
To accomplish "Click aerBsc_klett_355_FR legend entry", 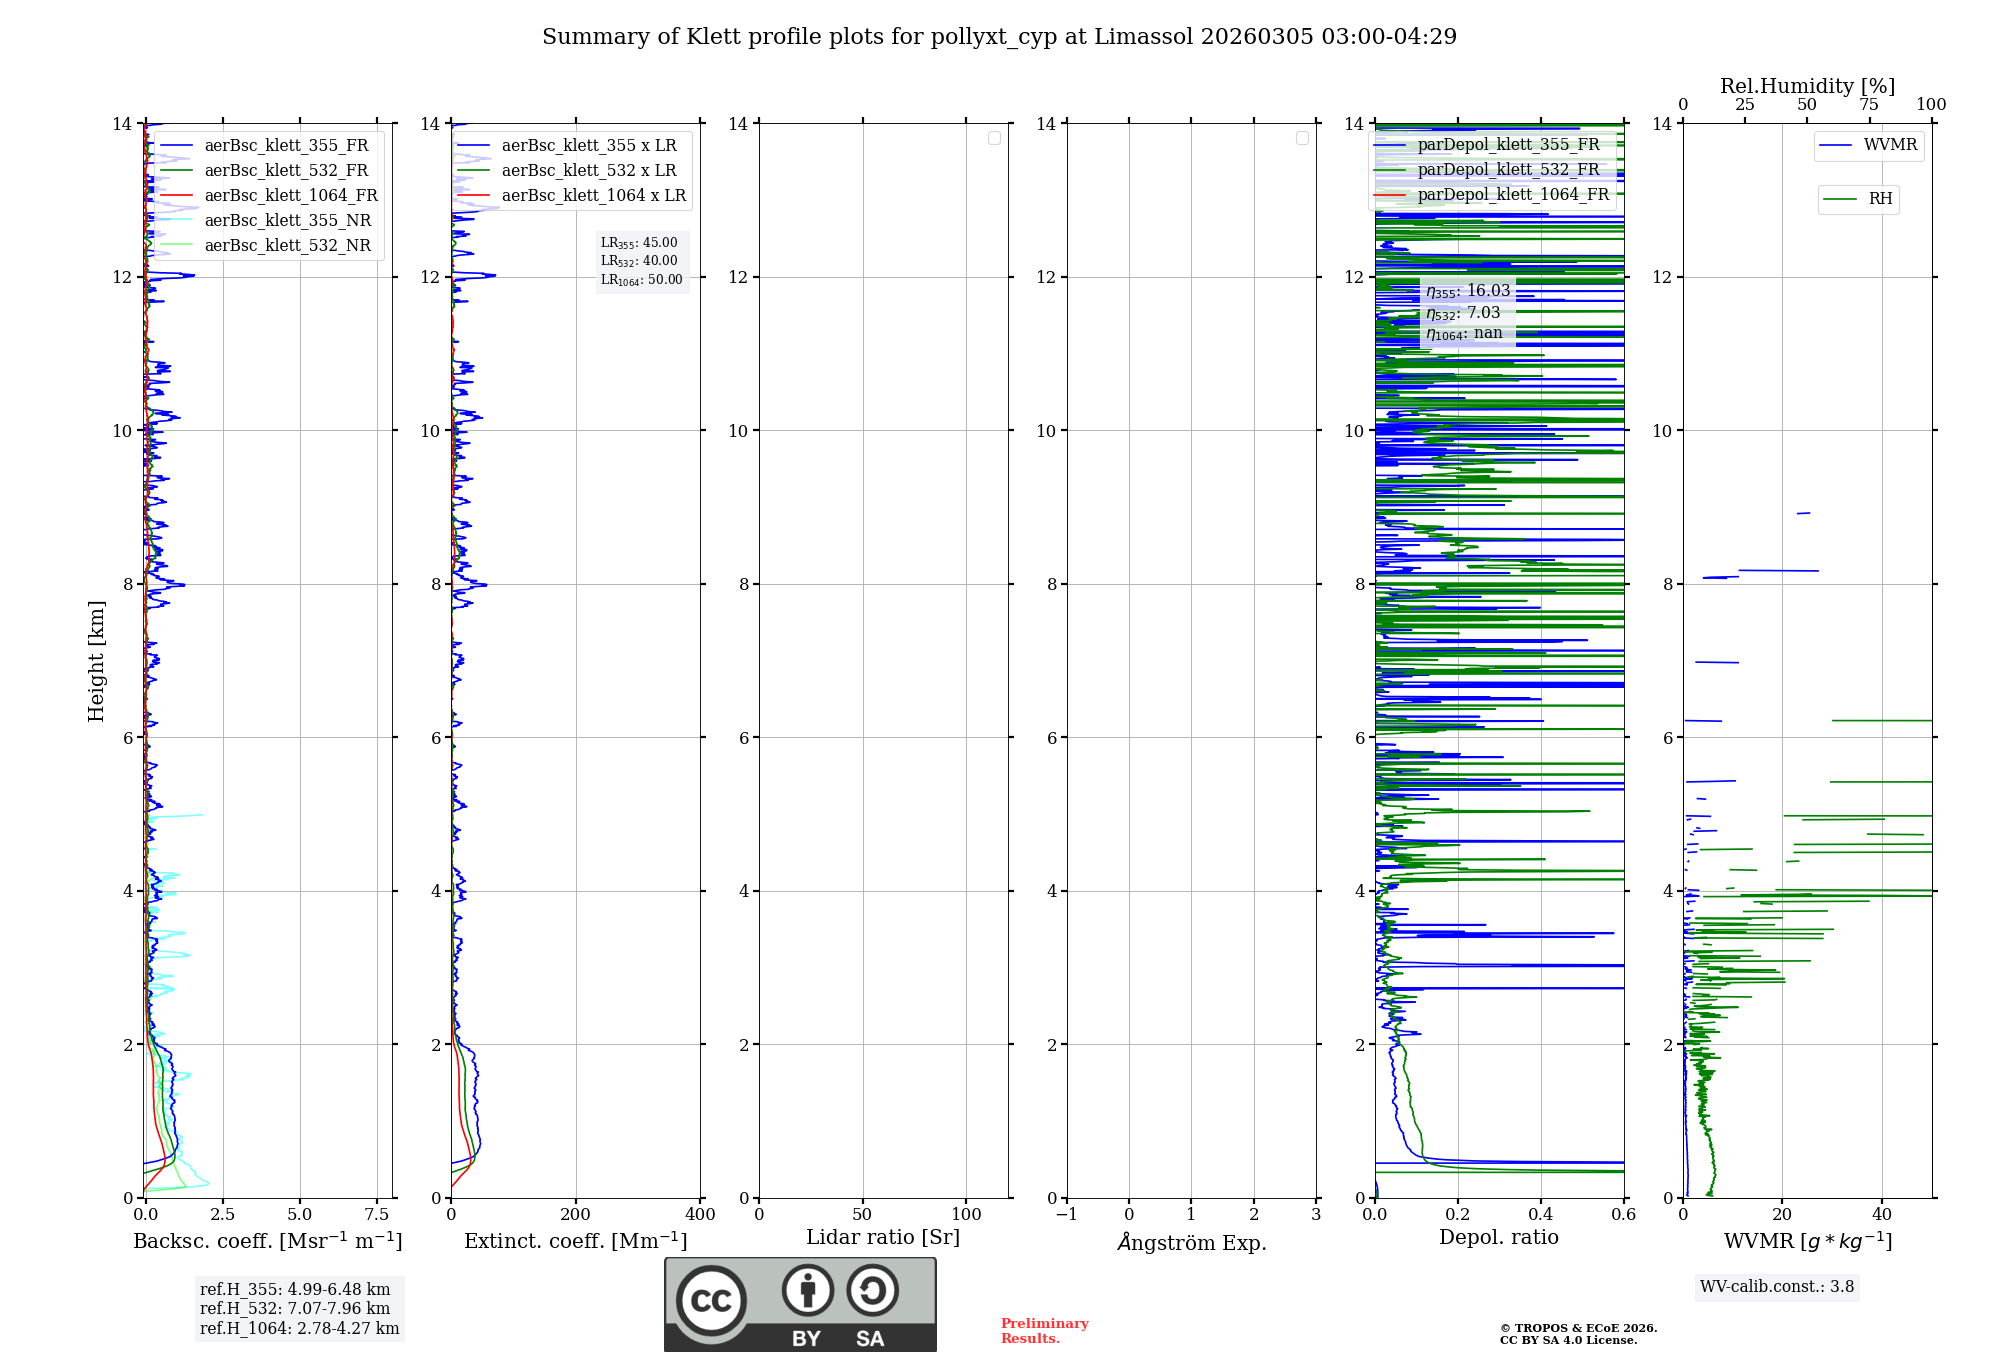I will 286,146.
